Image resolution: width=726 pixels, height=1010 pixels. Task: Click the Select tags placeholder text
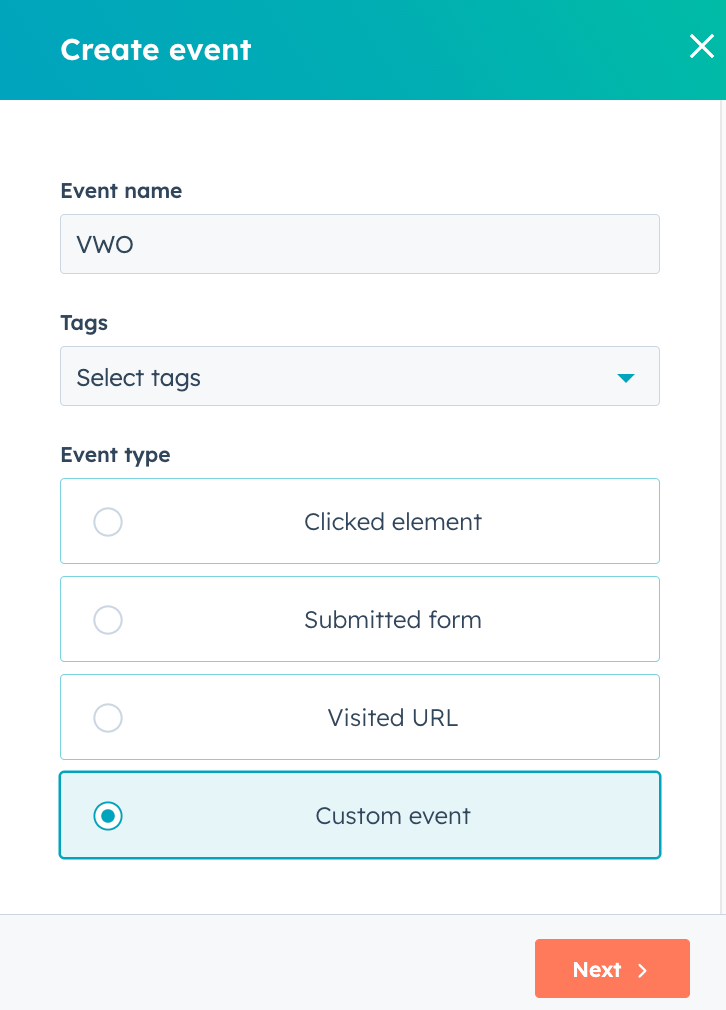pos(139,378)
